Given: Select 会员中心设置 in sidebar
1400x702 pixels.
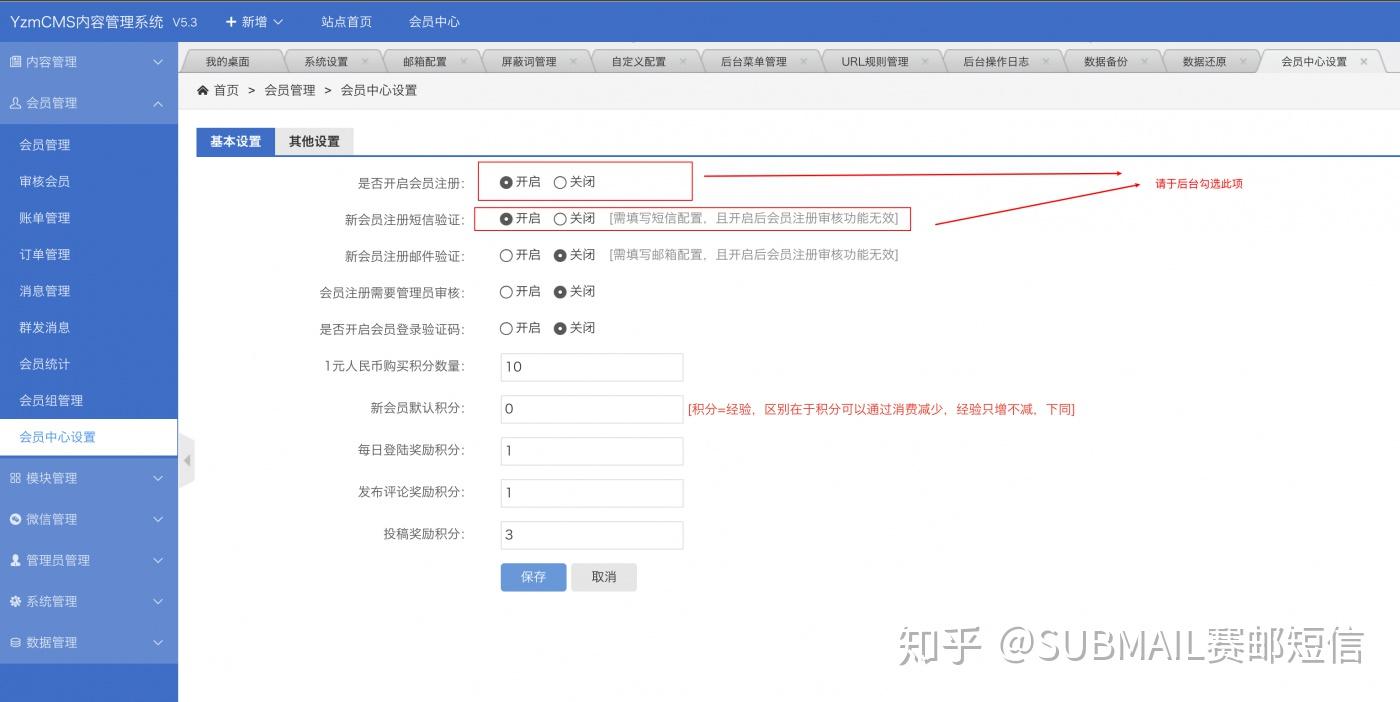Looking at the screenshot, I should [x=89, y=437].
